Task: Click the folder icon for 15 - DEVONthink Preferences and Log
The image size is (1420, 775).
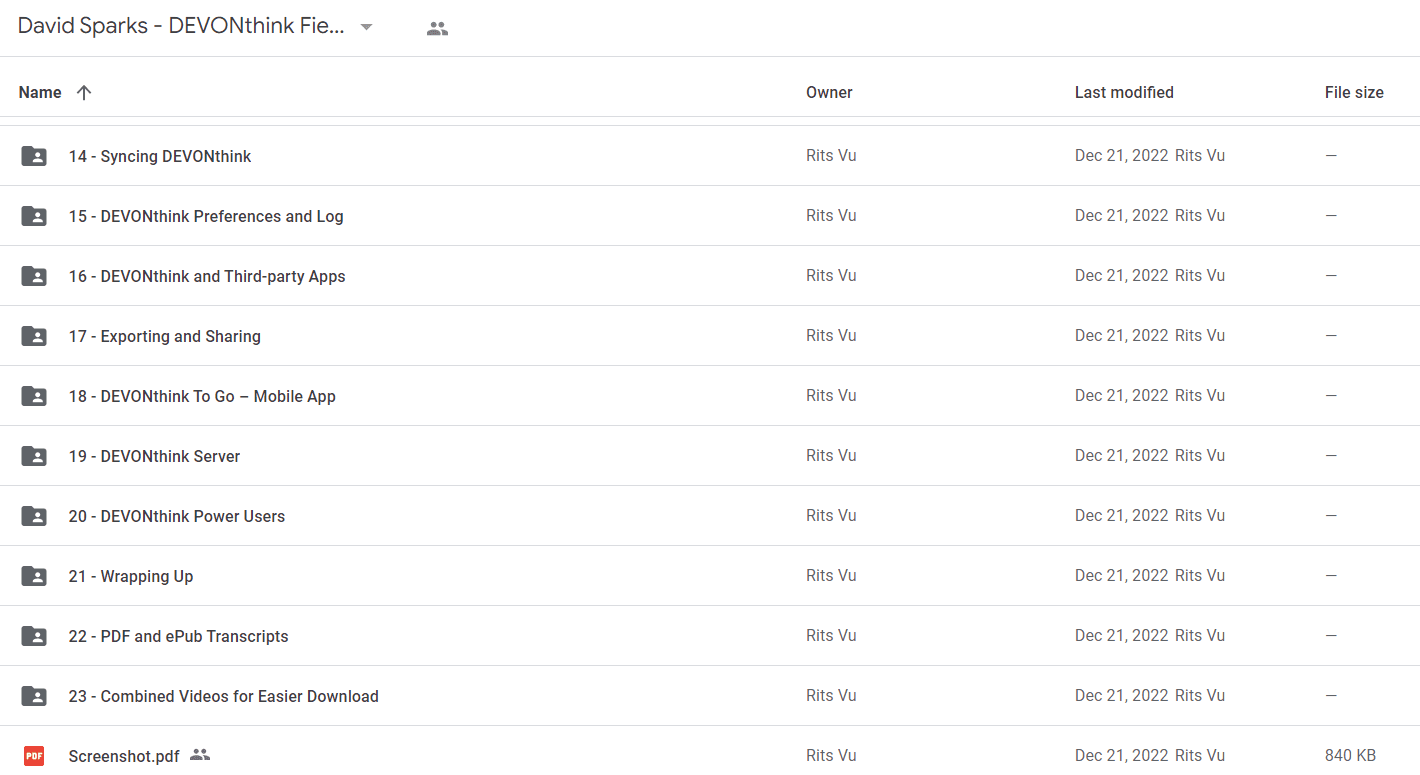Action: [x=34, y=216]
